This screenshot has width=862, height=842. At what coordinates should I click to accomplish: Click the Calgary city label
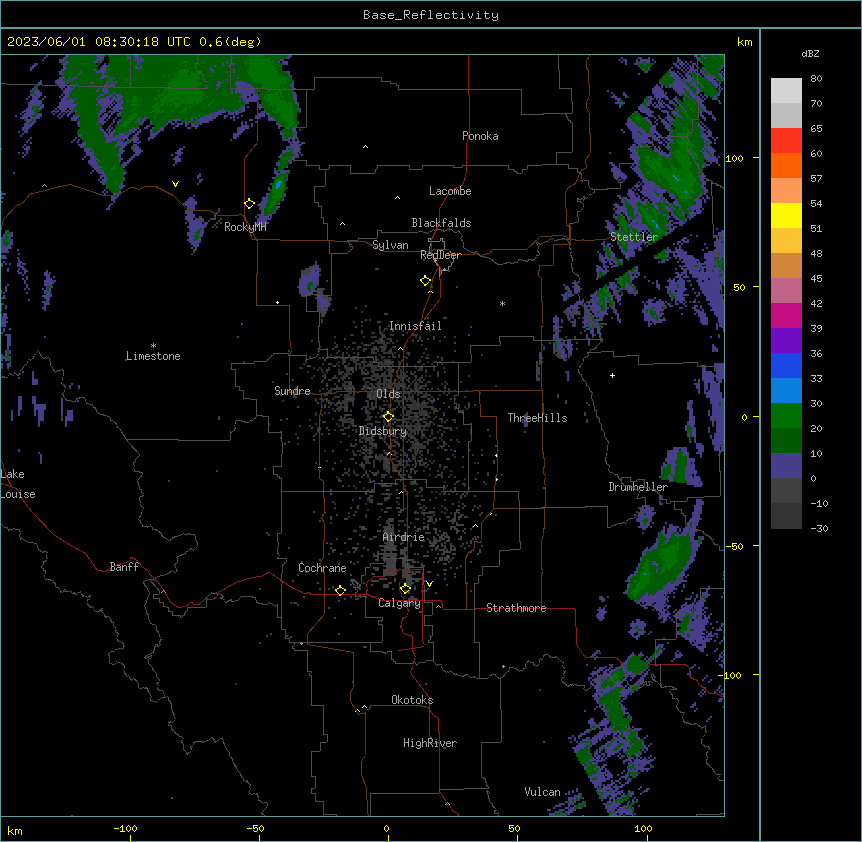pyautogui.click(x=399, y=603)
